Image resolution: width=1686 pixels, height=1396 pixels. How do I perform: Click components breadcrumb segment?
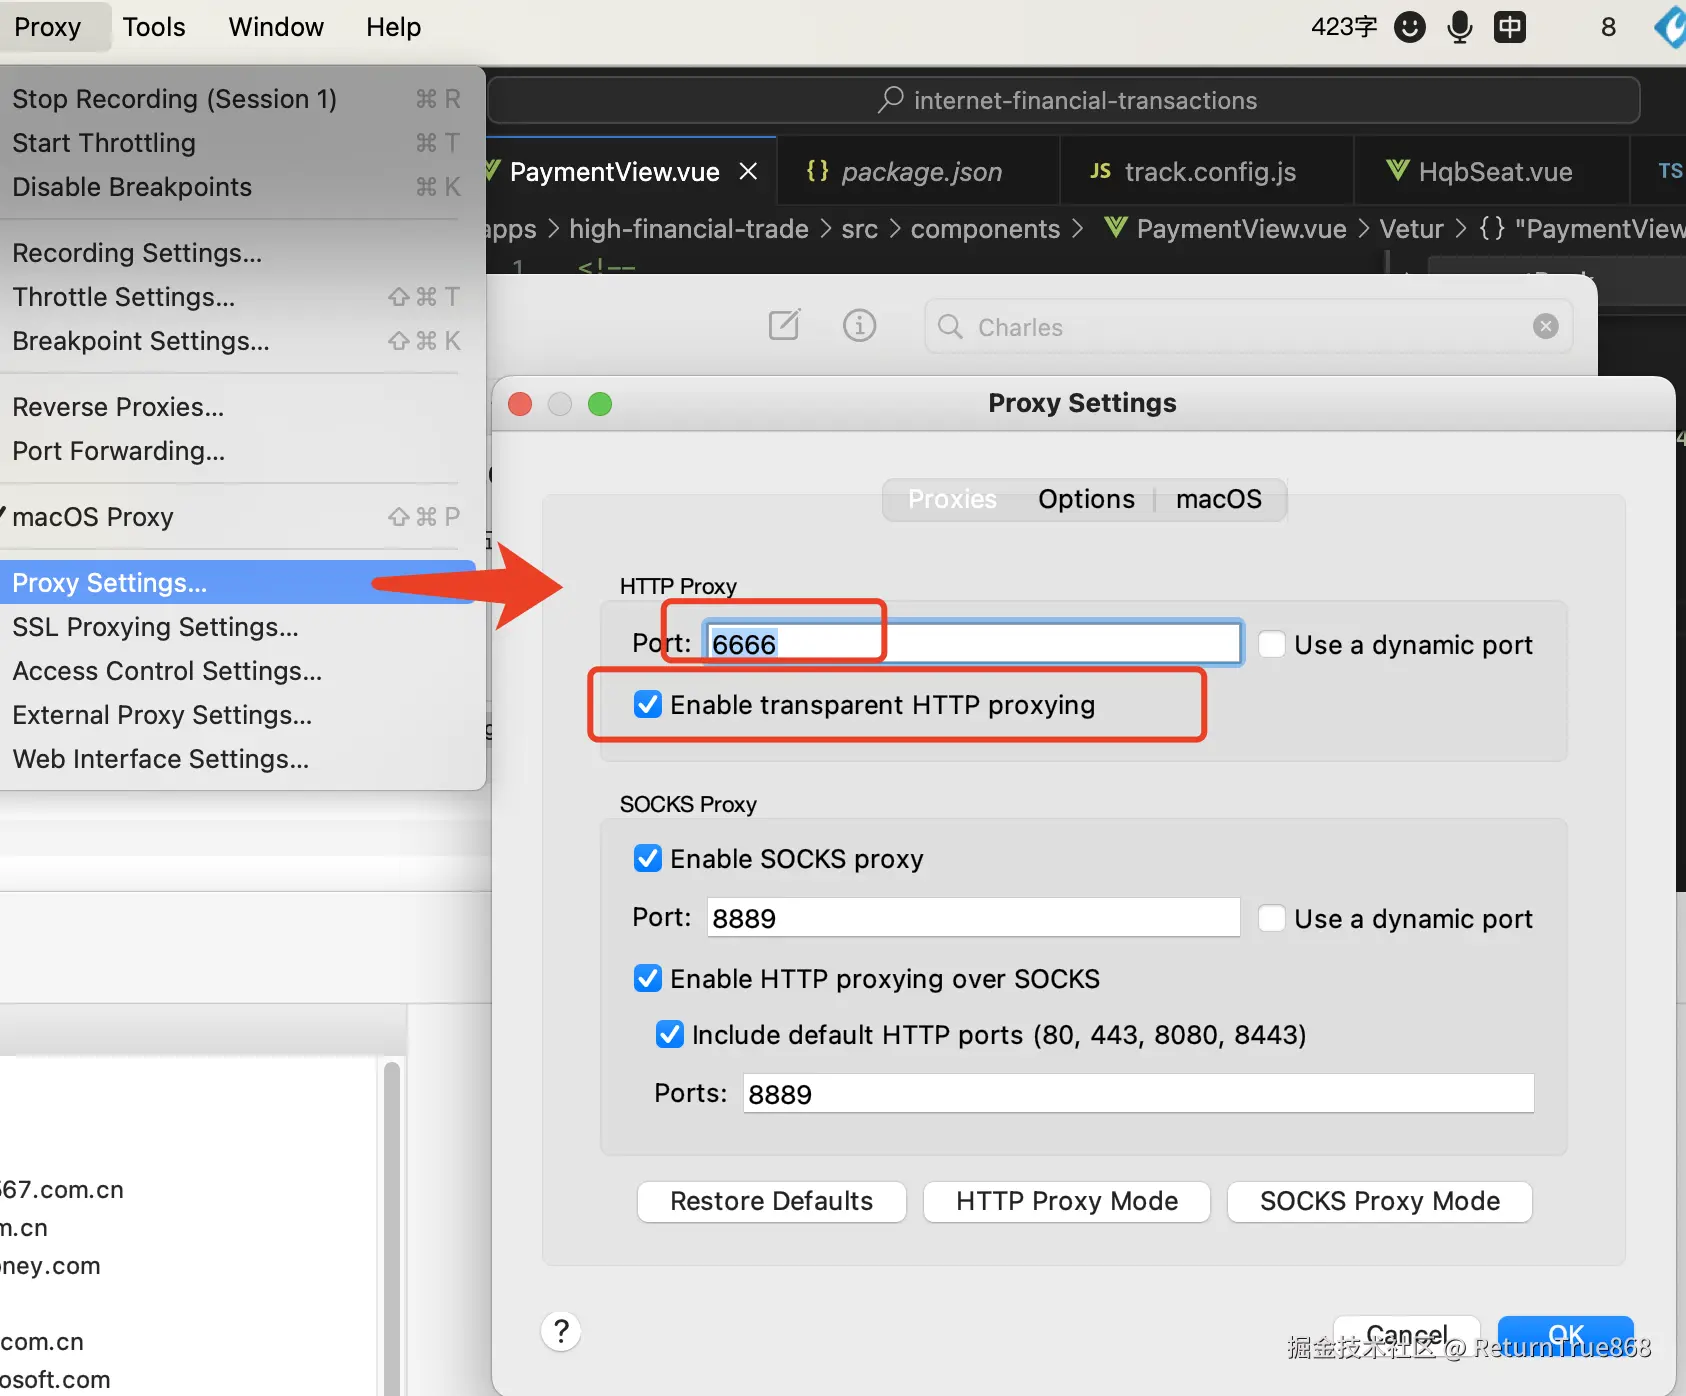click(985, 229)
